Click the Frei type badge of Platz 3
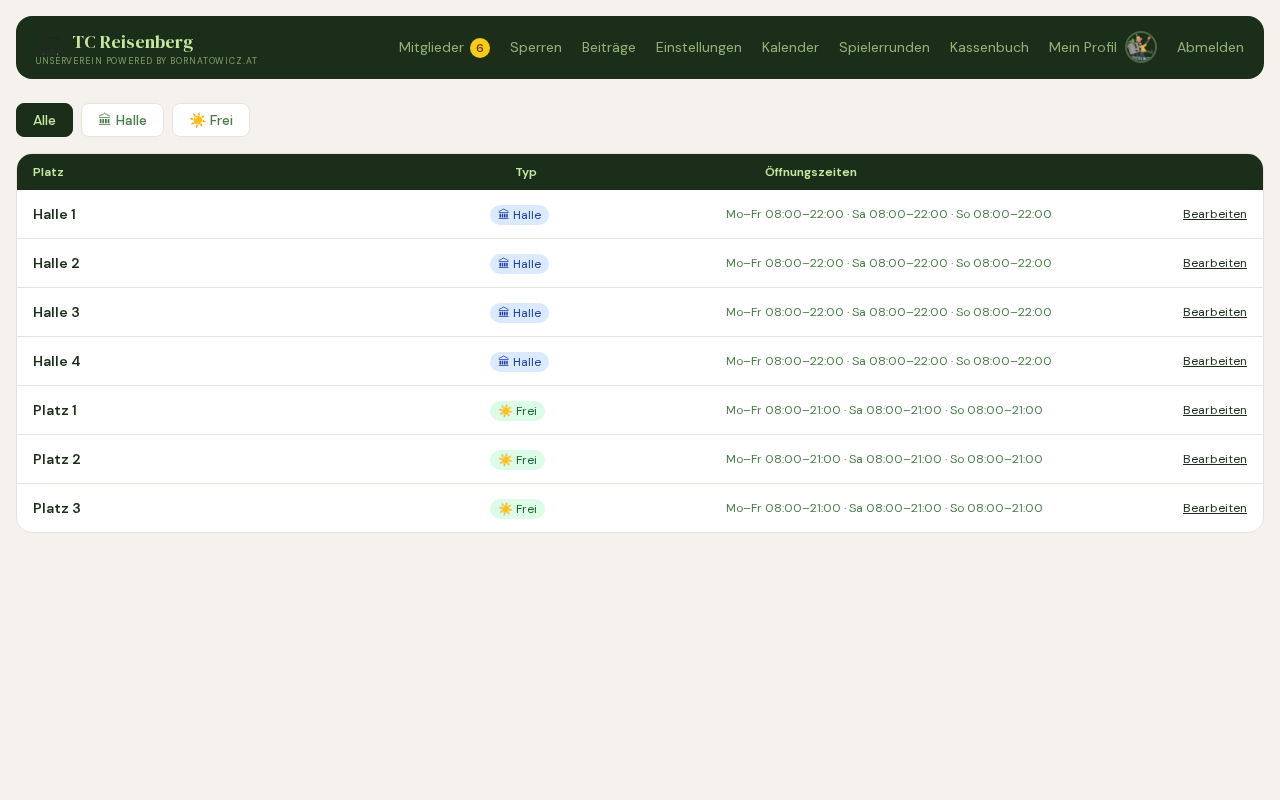This screenshot has width=1280, height=800. (517, 509)
